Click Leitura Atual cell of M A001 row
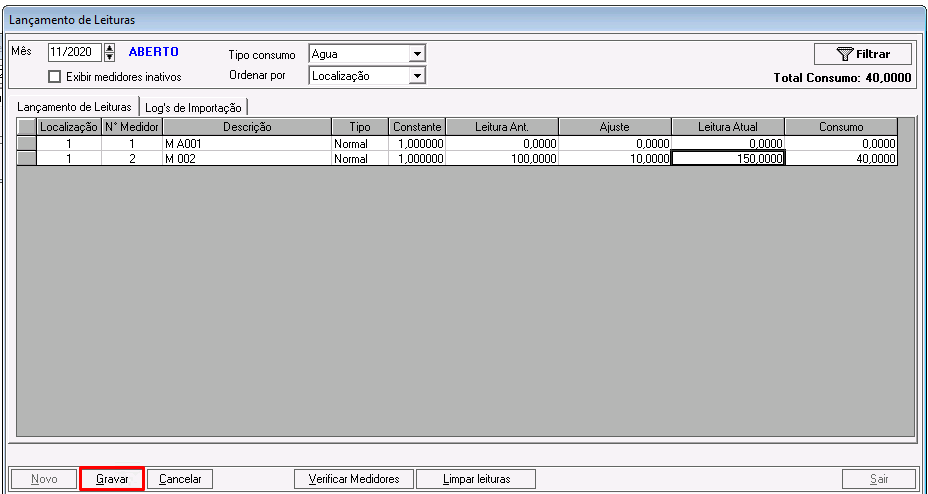Screen dimensions: 928x494 pos(728,143)
